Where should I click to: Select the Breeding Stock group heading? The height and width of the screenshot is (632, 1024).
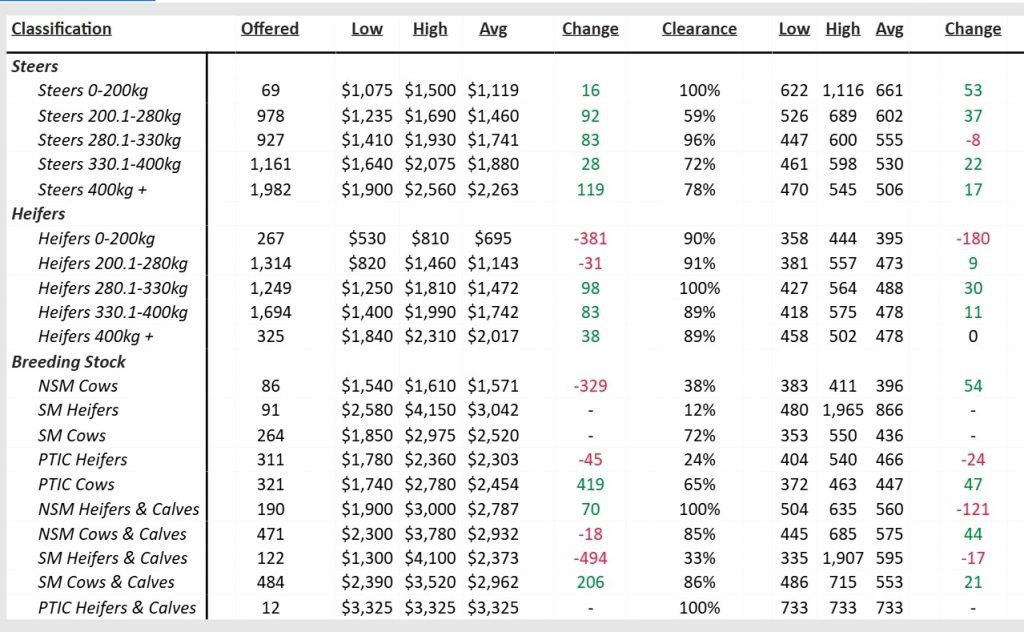pyautogui.click(x=68, y=362)
